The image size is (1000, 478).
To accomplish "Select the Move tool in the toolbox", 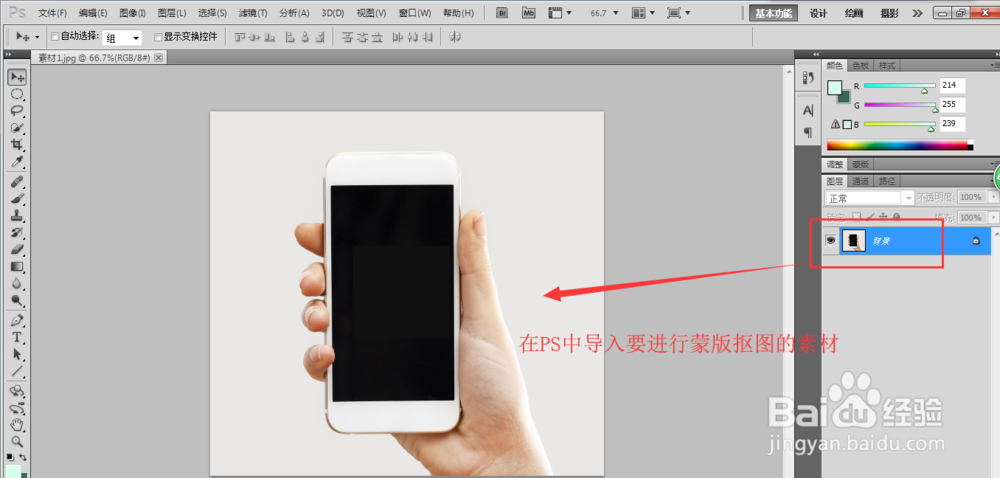I will 17,77.
